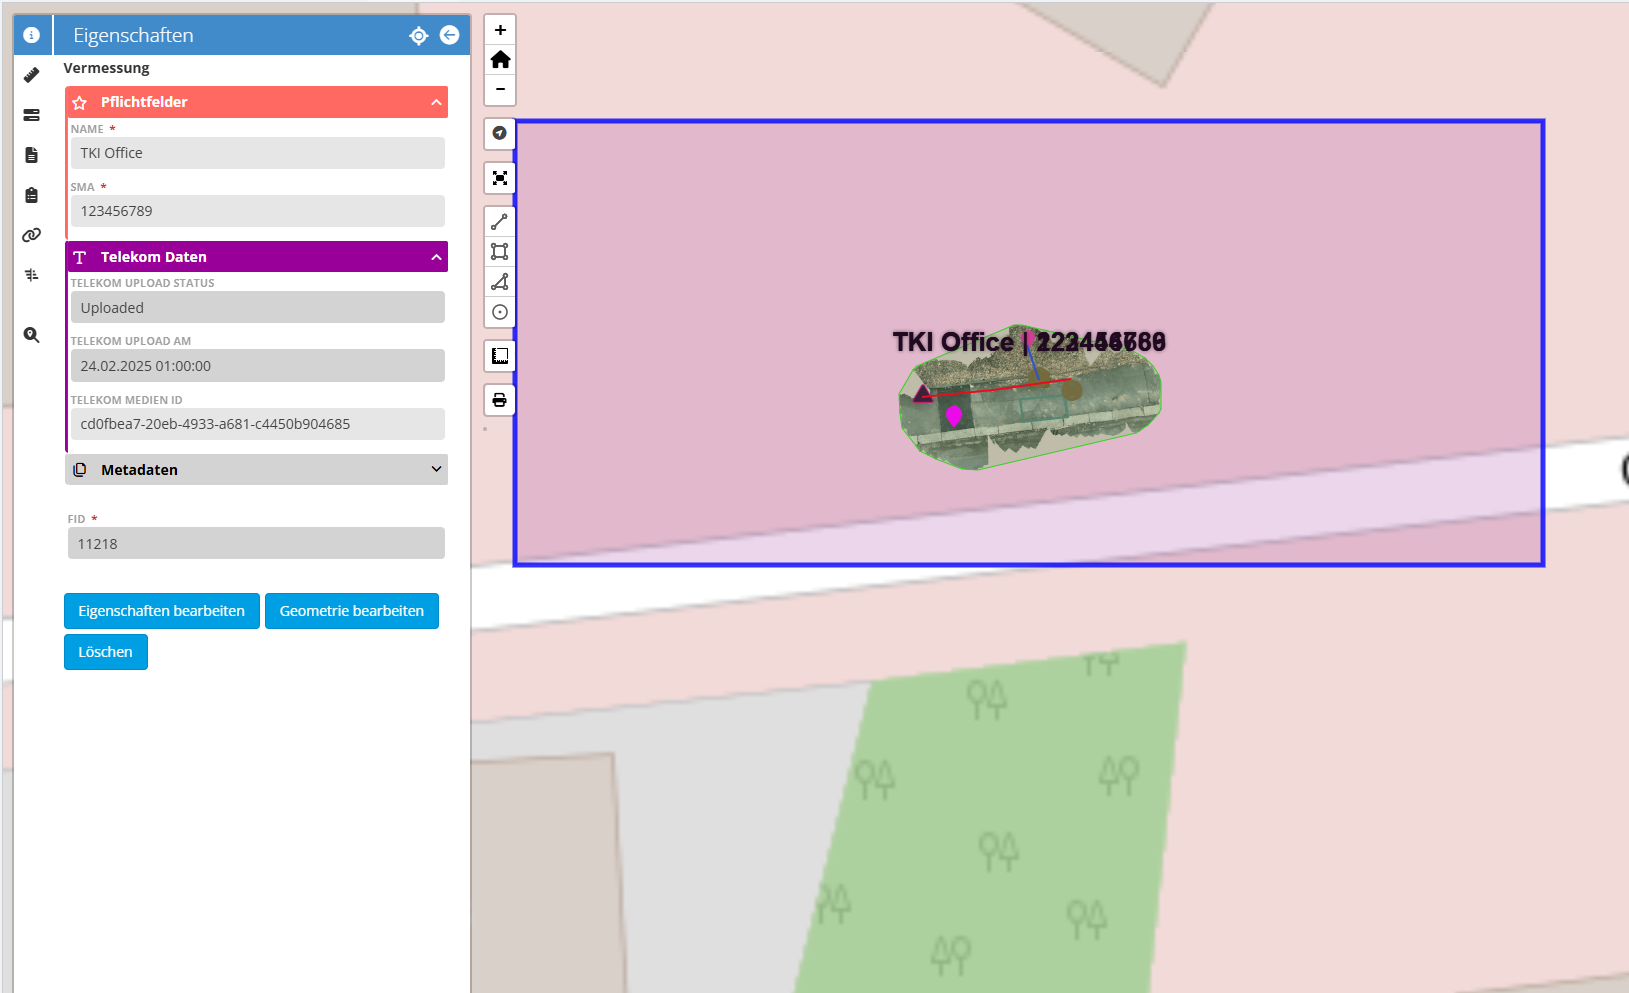
Task: Zoom in on the map
Action: point(500,30)
